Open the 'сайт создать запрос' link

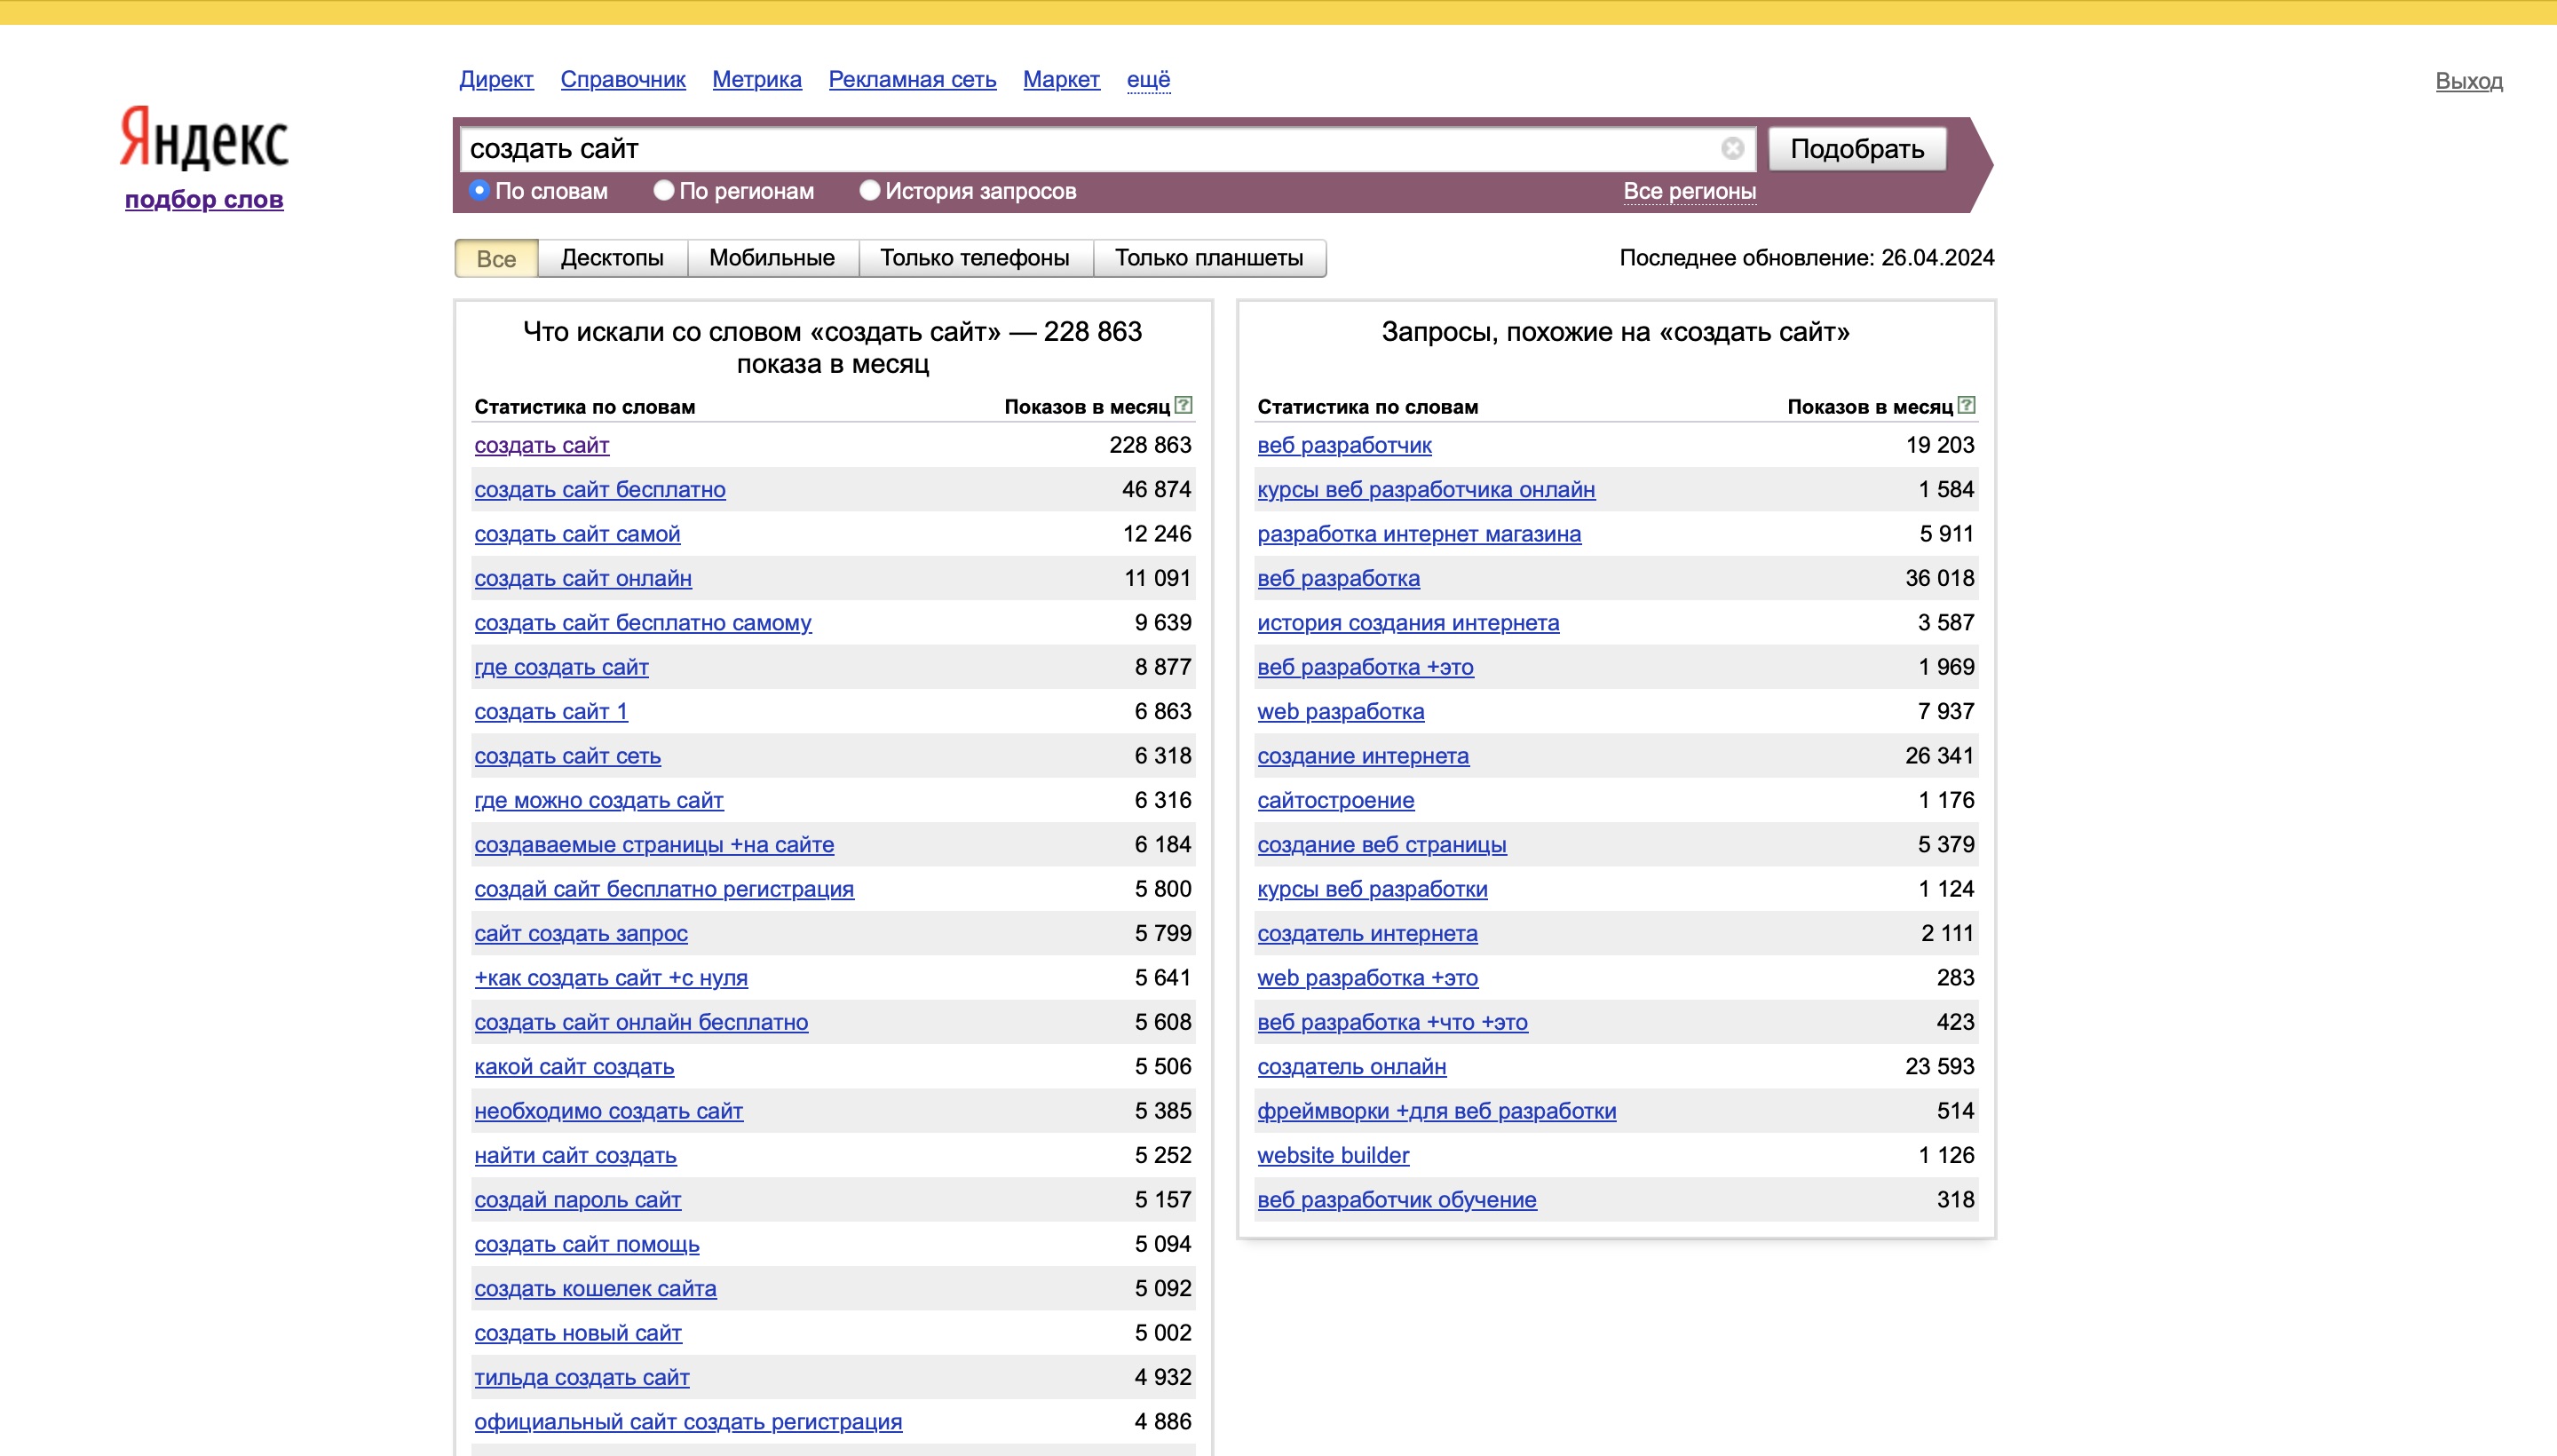[581, 934]
